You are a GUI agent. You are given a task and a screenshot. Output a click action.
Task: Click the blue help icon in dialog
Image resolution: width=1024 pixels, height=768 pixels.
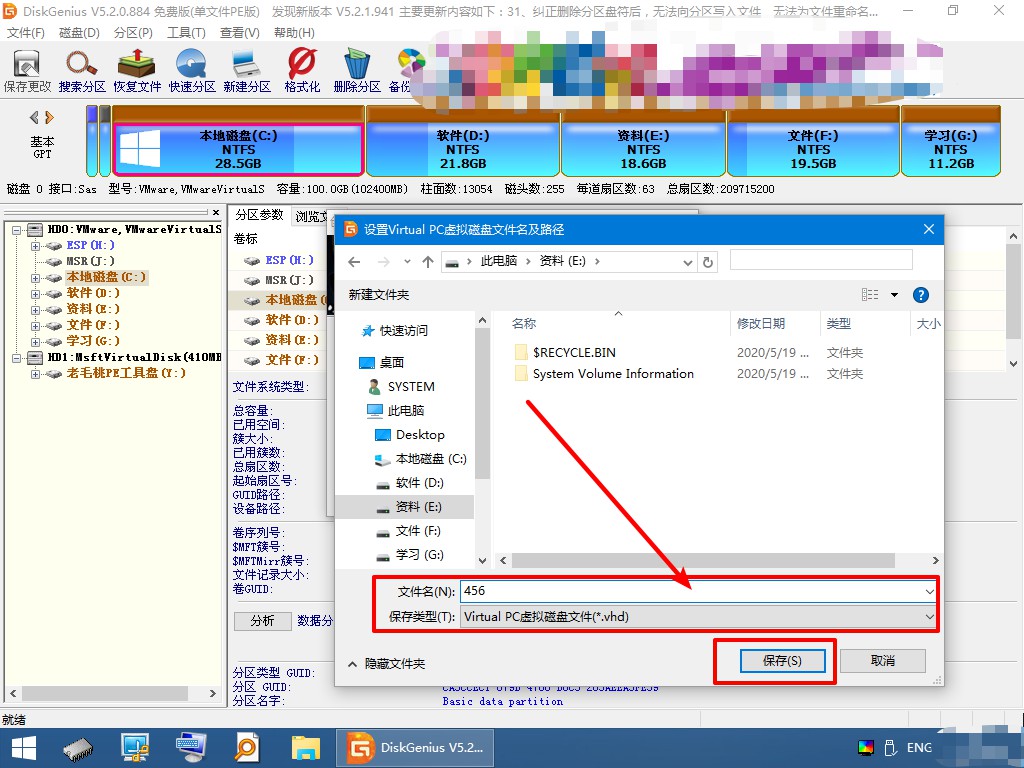click(921, 295)
